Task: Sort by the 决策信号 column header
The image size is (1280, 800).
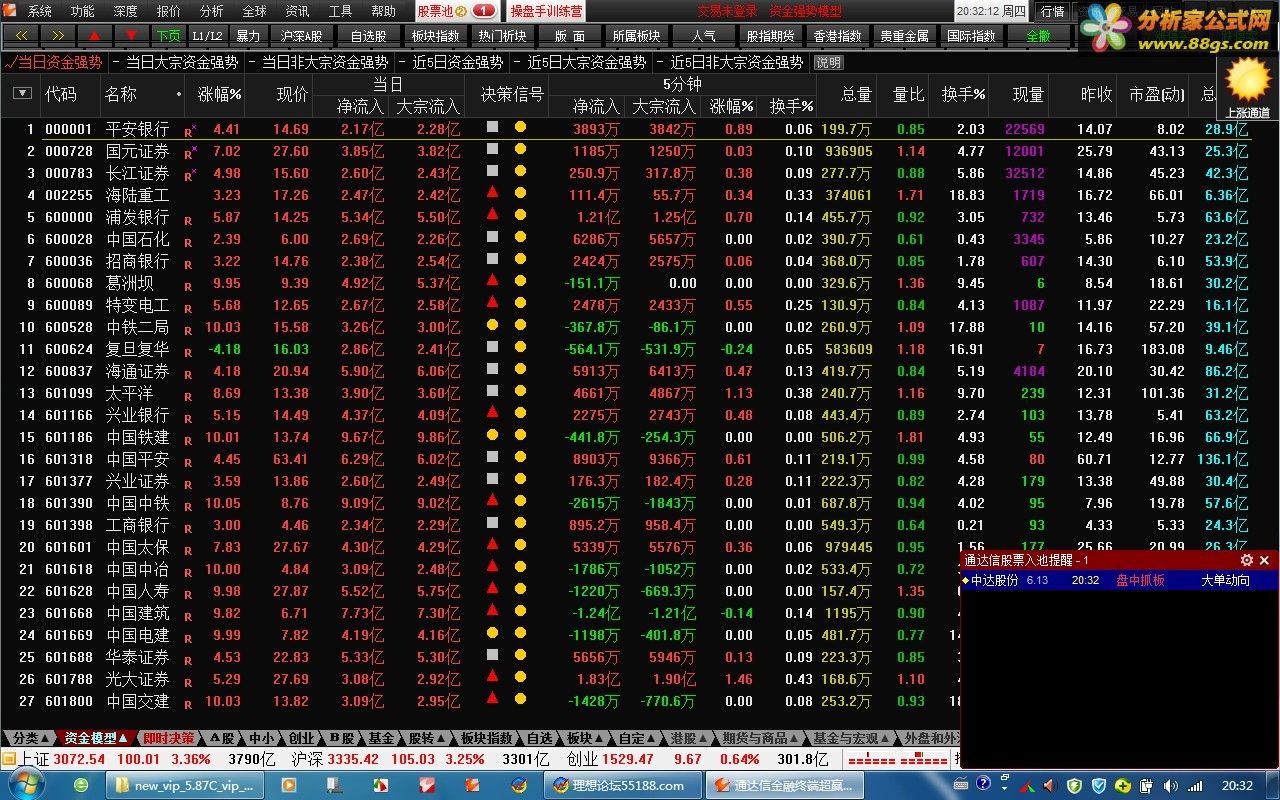Action: point(511,94)
